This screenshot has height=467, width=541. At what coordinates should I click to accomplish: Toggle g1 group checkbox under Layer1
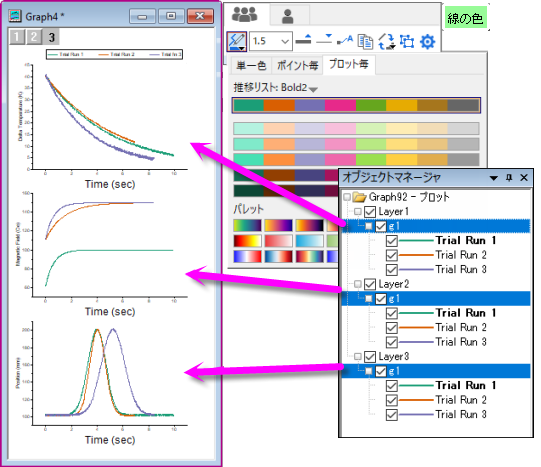click(381, 226)
